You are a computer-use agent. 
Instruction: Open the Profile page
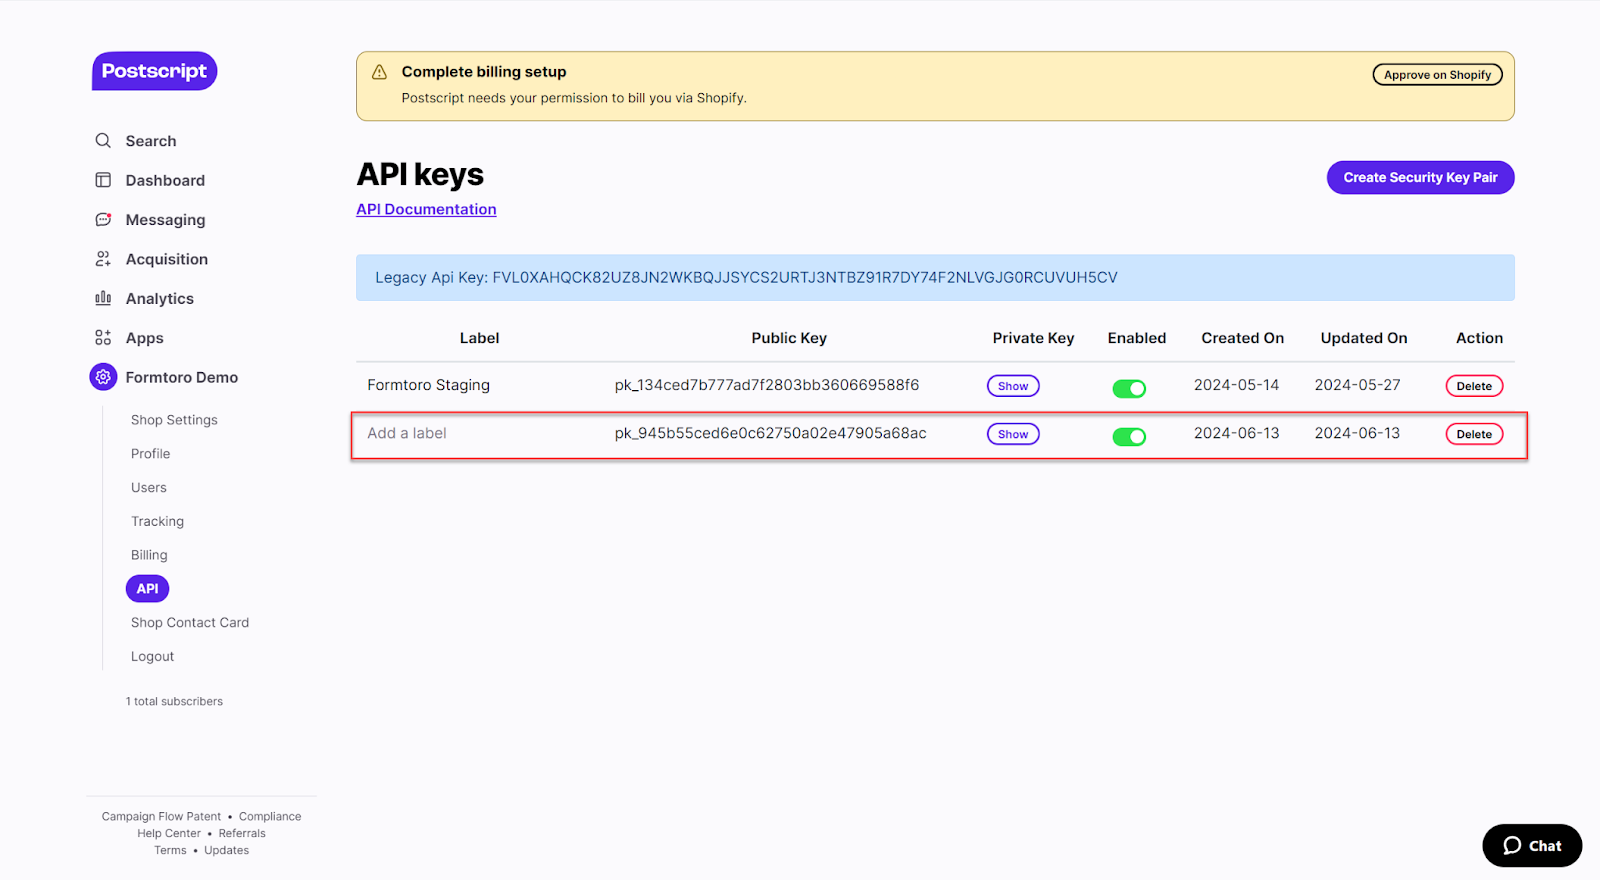151,454
